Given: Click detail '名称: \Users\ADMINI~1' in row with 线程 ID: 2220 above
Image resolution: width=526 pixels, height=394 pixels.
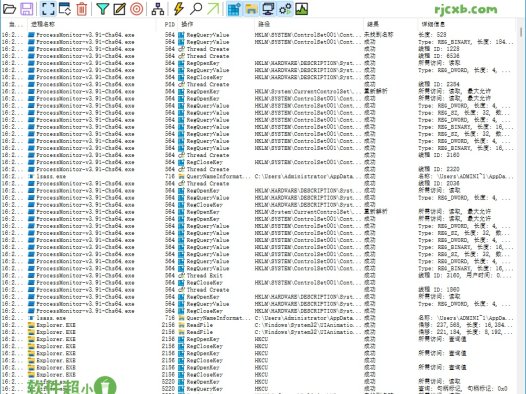Looking at the screenshot, I should pyautogui.click(x=466, y=176).
